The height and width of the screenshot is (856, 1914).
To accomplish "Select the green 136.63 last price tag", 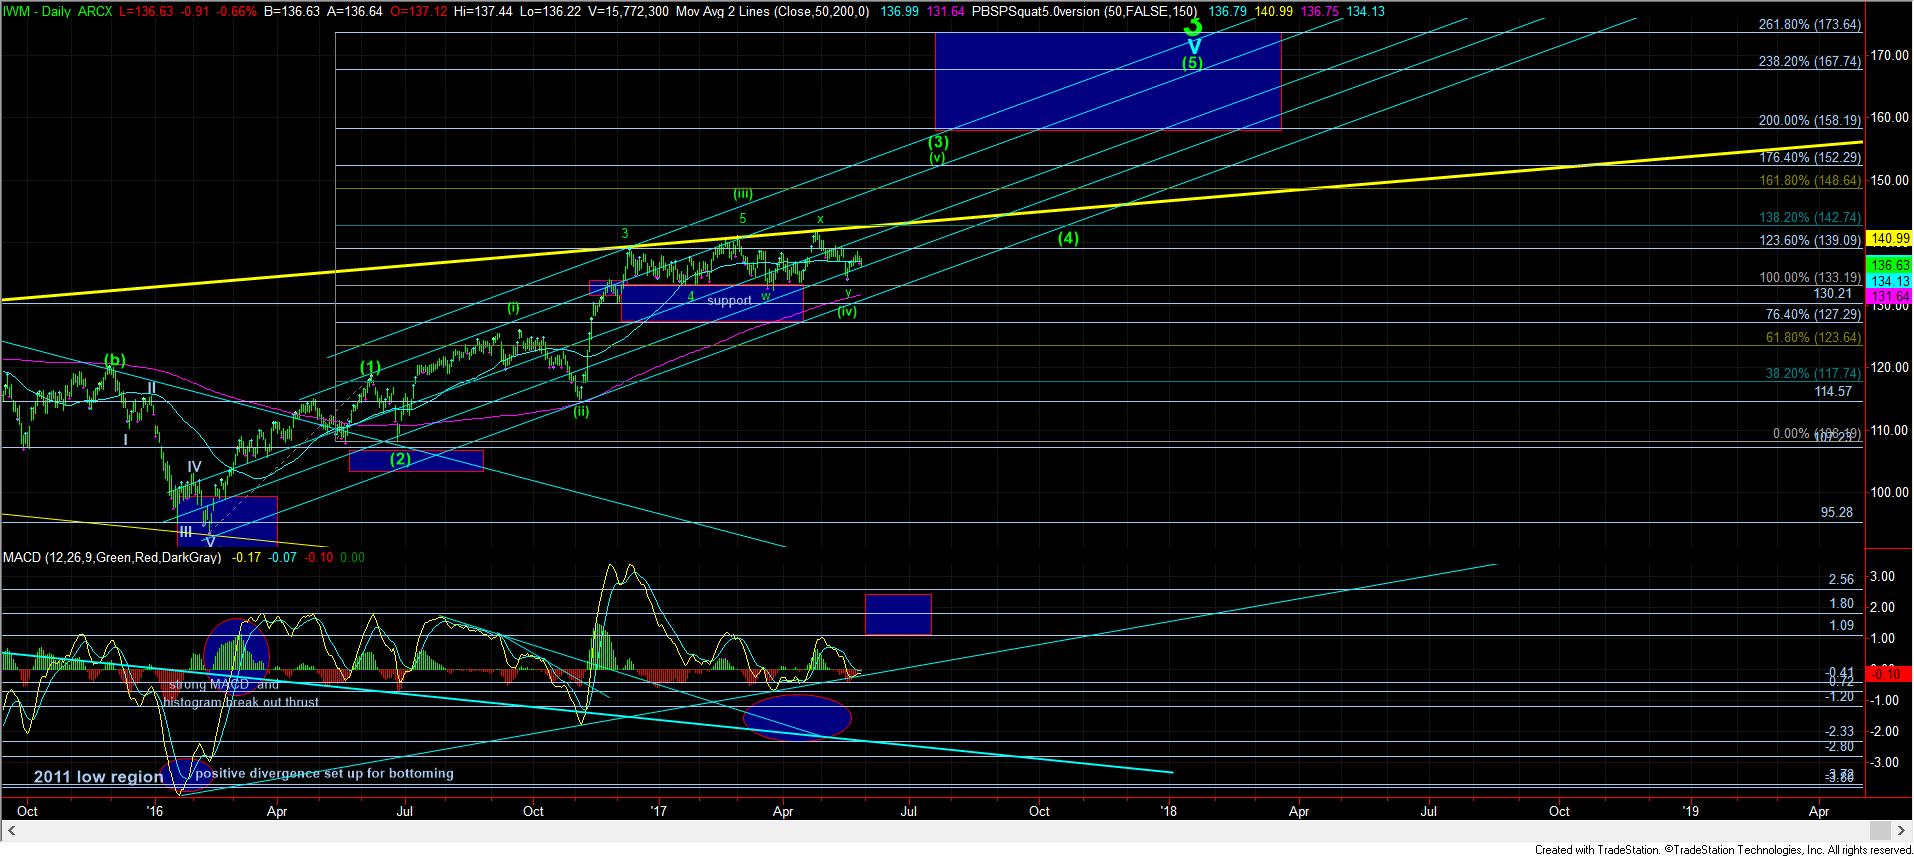I will (x=1889, y=266).
